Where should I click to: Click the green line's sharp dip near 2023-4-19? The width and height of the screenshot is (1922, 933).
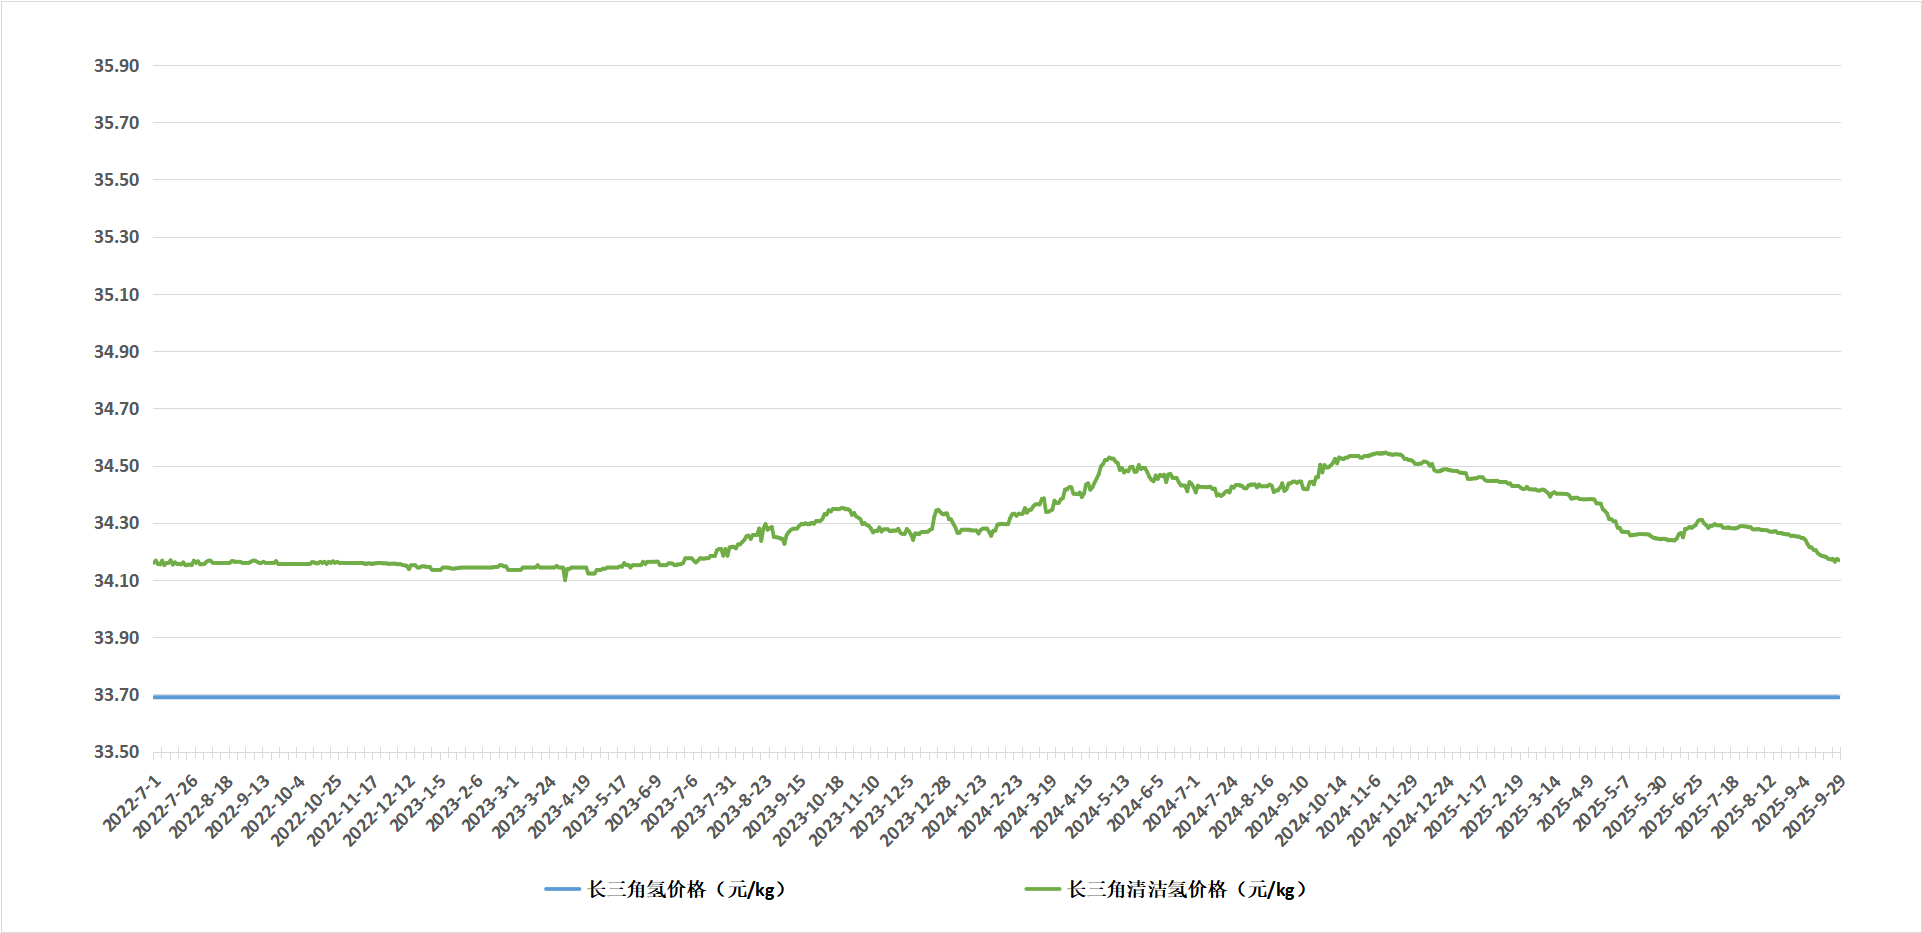pyautogui.click(x=565, y=578)
